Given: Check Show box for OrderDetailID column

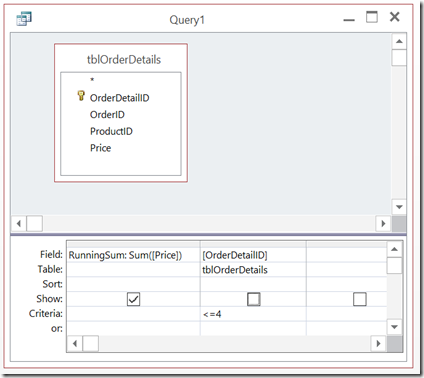Looking at the screenshot, I should coord(254,299).
